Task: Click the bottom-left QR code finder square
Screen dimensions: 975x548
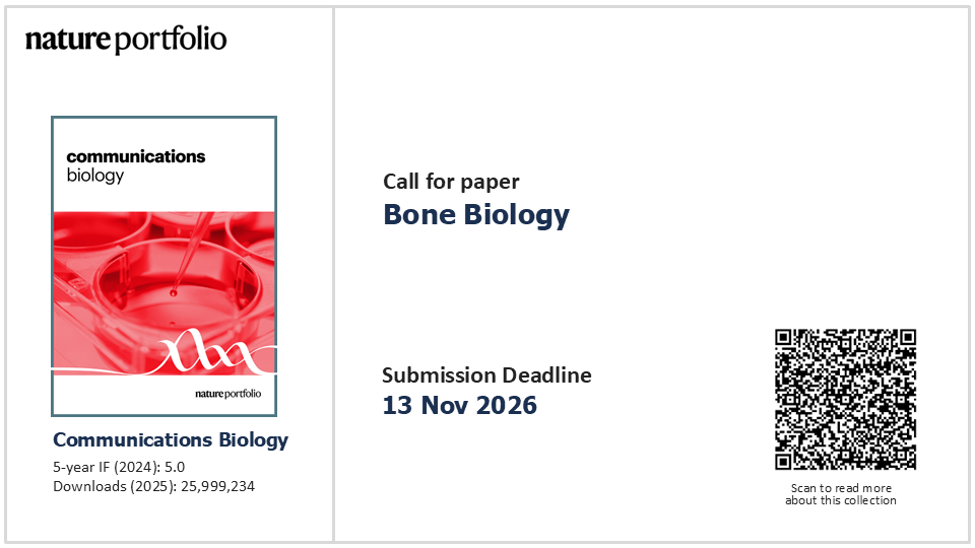Action: (783, 462)
